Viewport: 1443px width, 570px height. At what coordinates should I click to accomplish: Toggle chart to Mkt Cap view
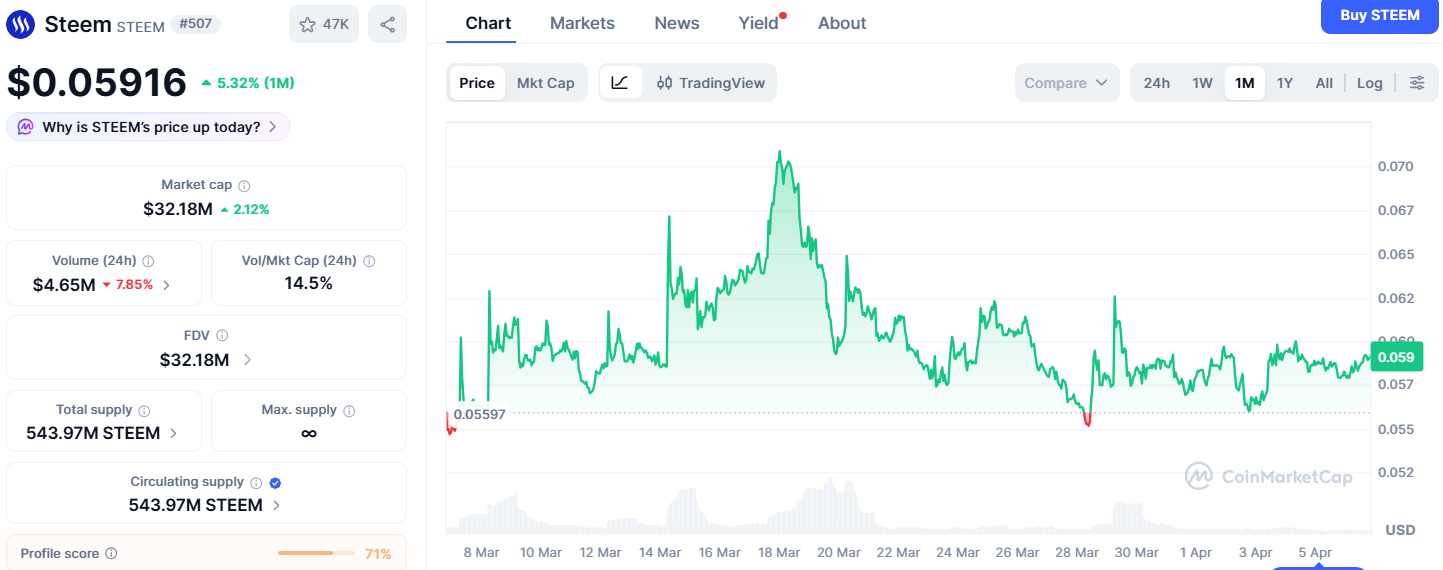[x=545, y=83]
